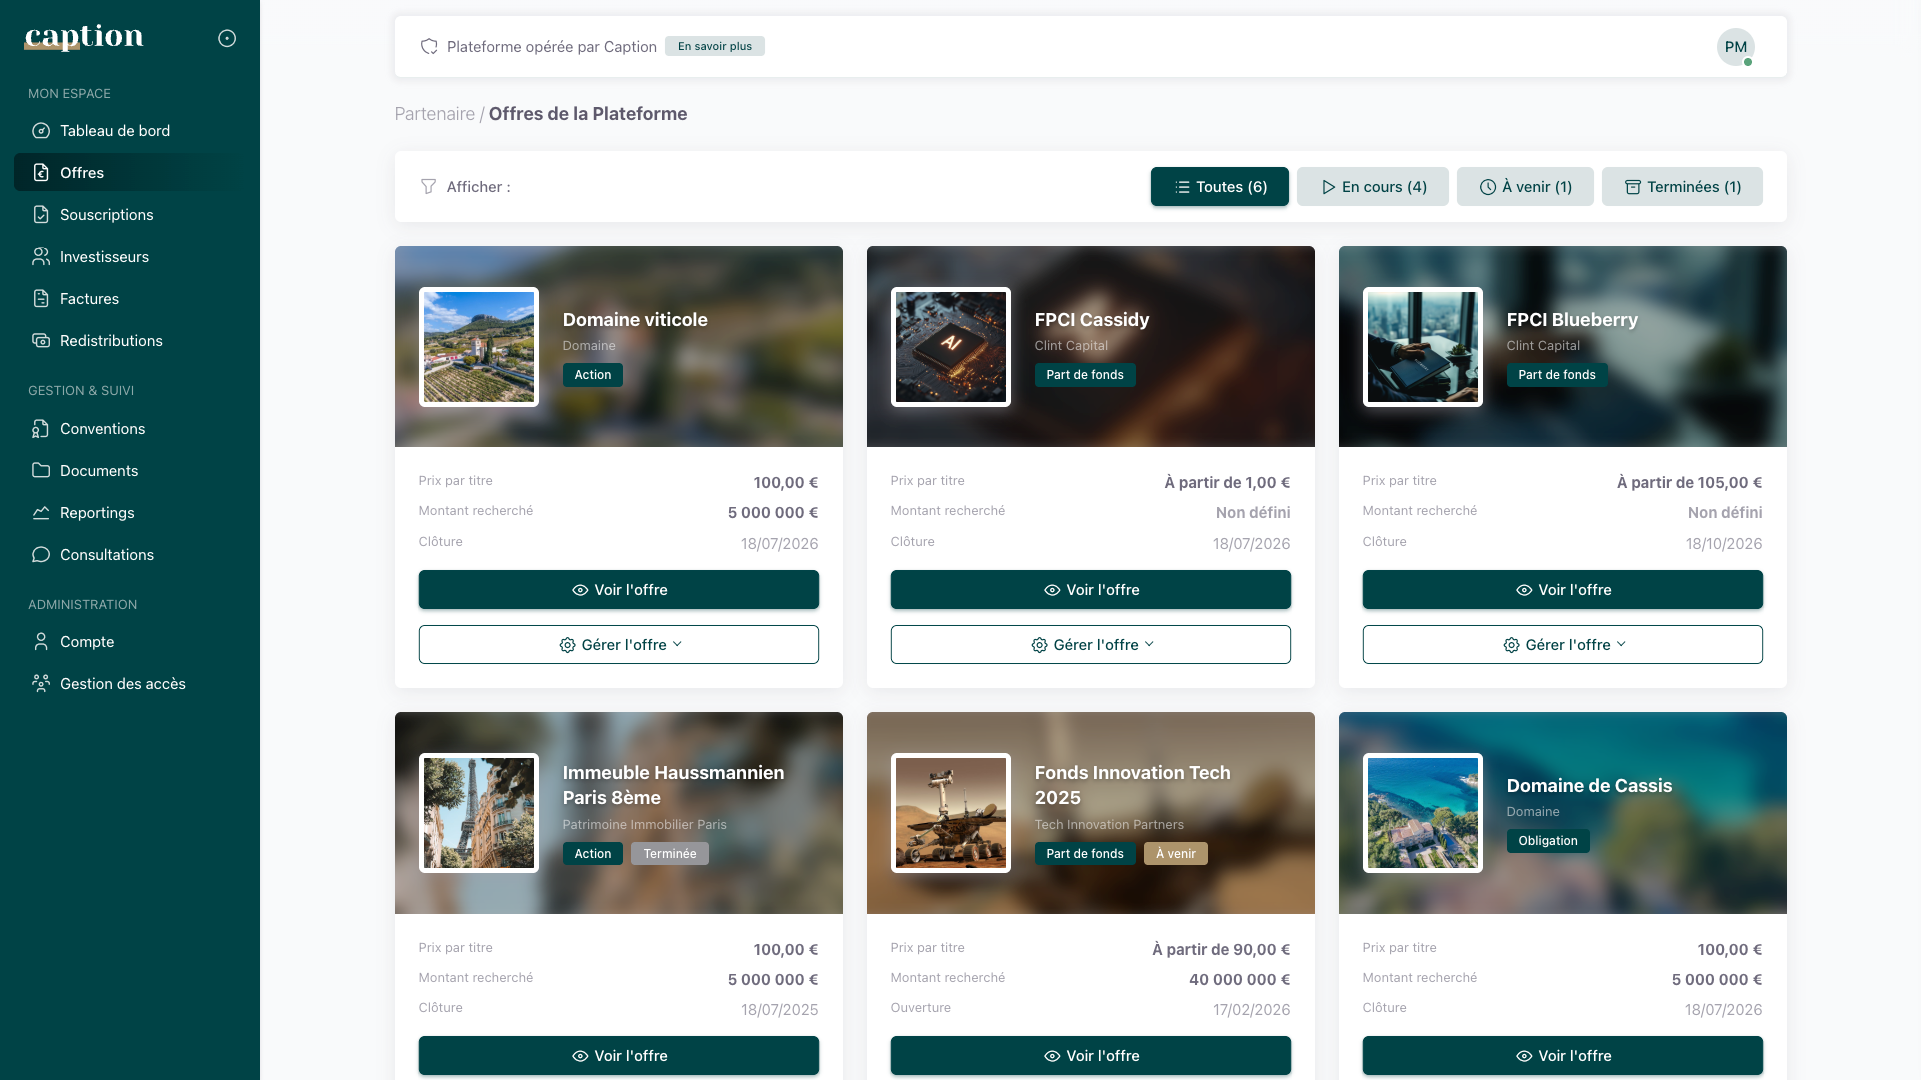Open the Tableau de bord sidebar icon
The width and height of the screenshot is (1921, 1080).
coord(40,130)
